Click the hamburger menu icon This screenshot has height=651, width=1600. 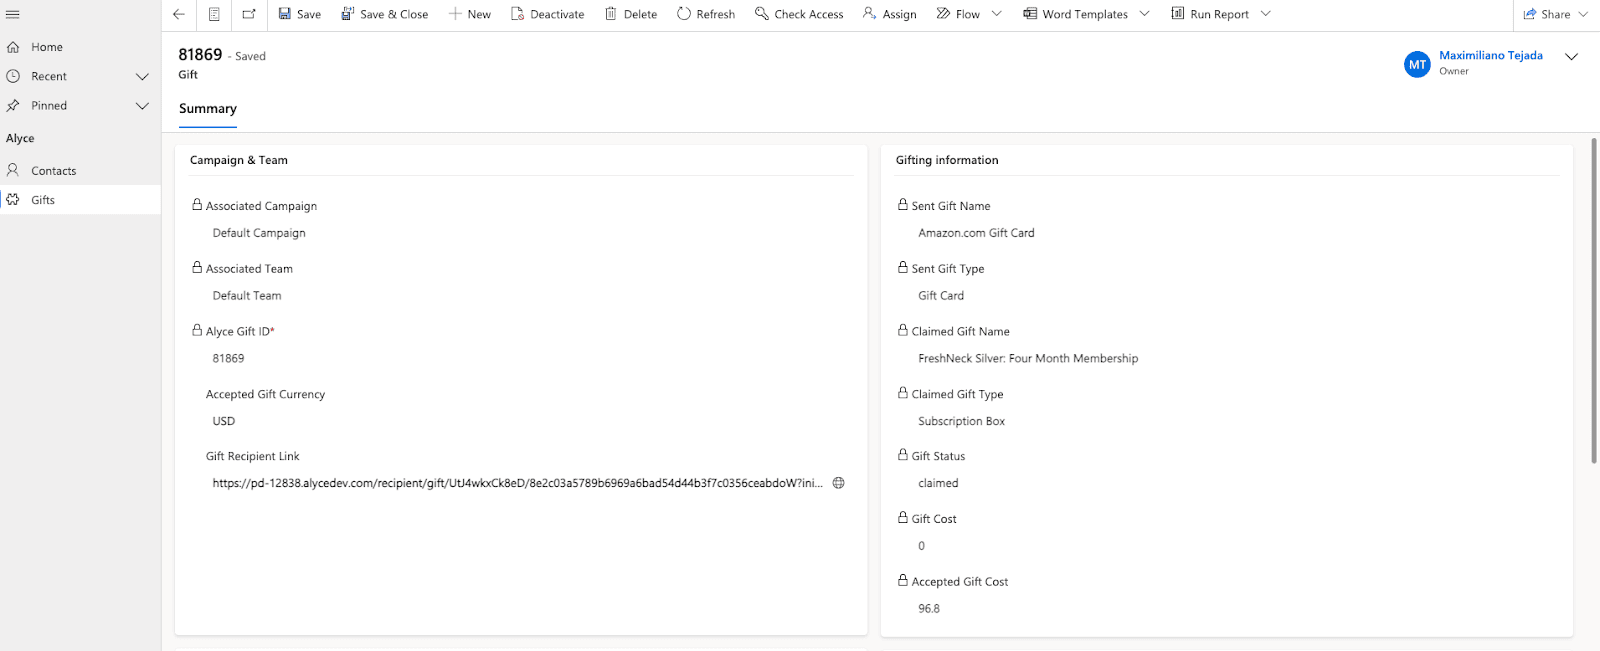coord(13,14)
